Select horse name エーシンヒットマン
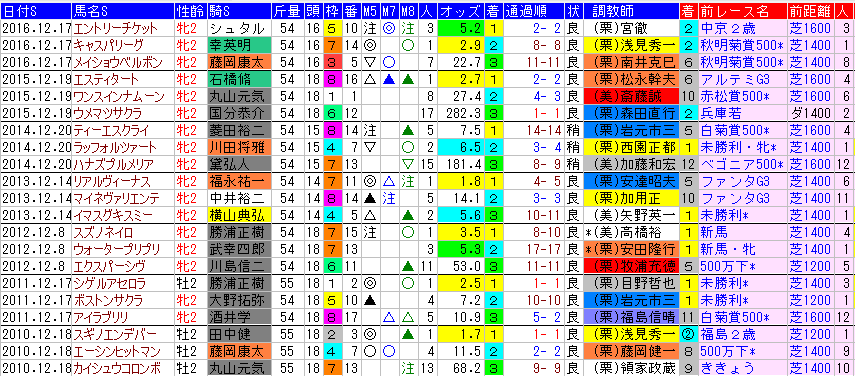The image size is (855, 376). 116,351
